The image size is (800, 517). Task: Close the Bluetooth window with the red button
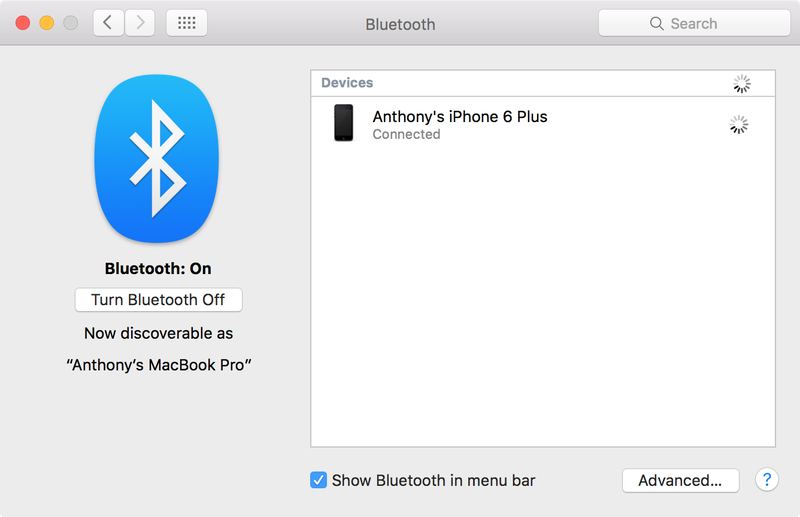(x=22, y=23)
